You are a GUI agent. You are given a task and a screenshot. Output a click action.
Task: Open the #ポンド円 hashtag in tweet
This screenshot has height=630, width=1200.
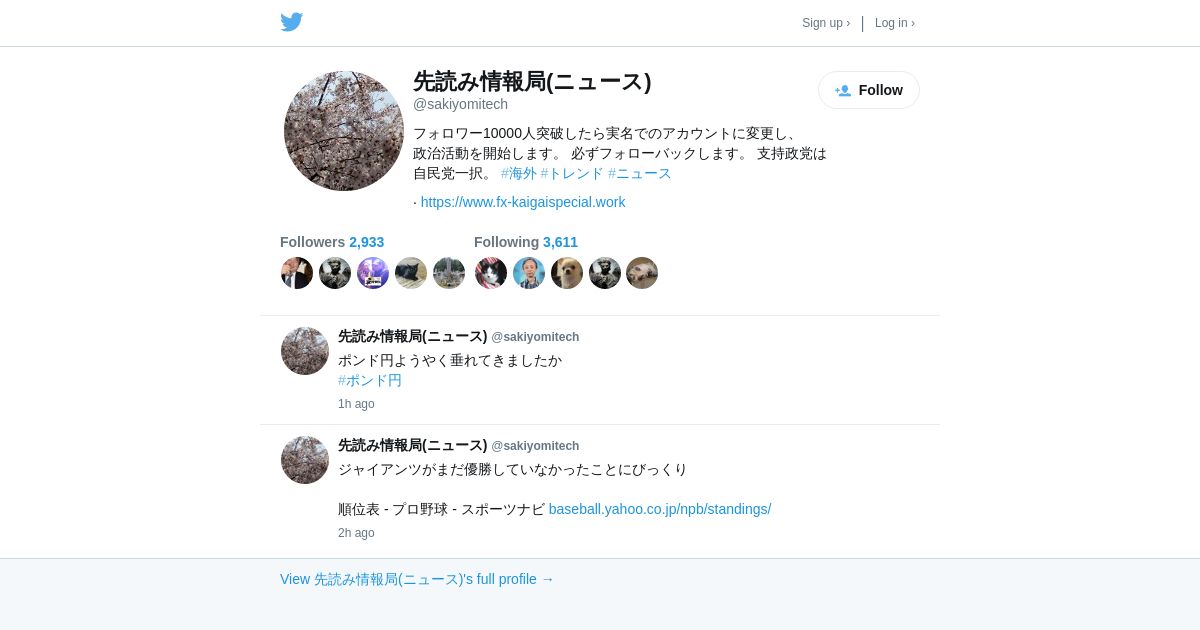point(370,380)
